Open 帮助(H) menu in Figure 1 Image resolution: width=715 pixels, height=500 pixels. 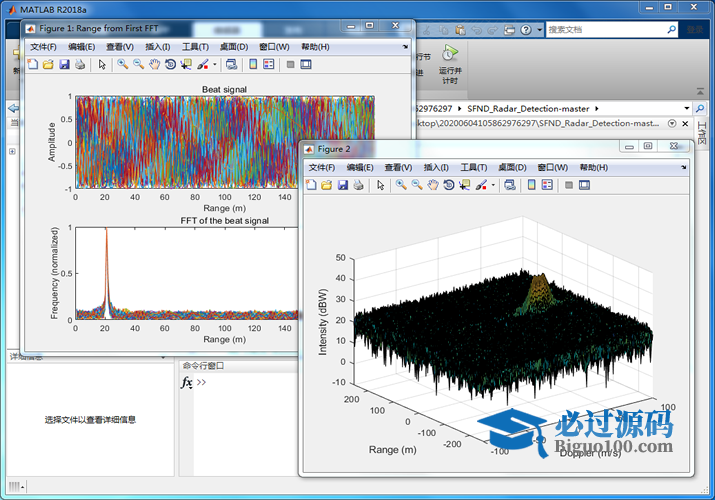click(315, 47)
